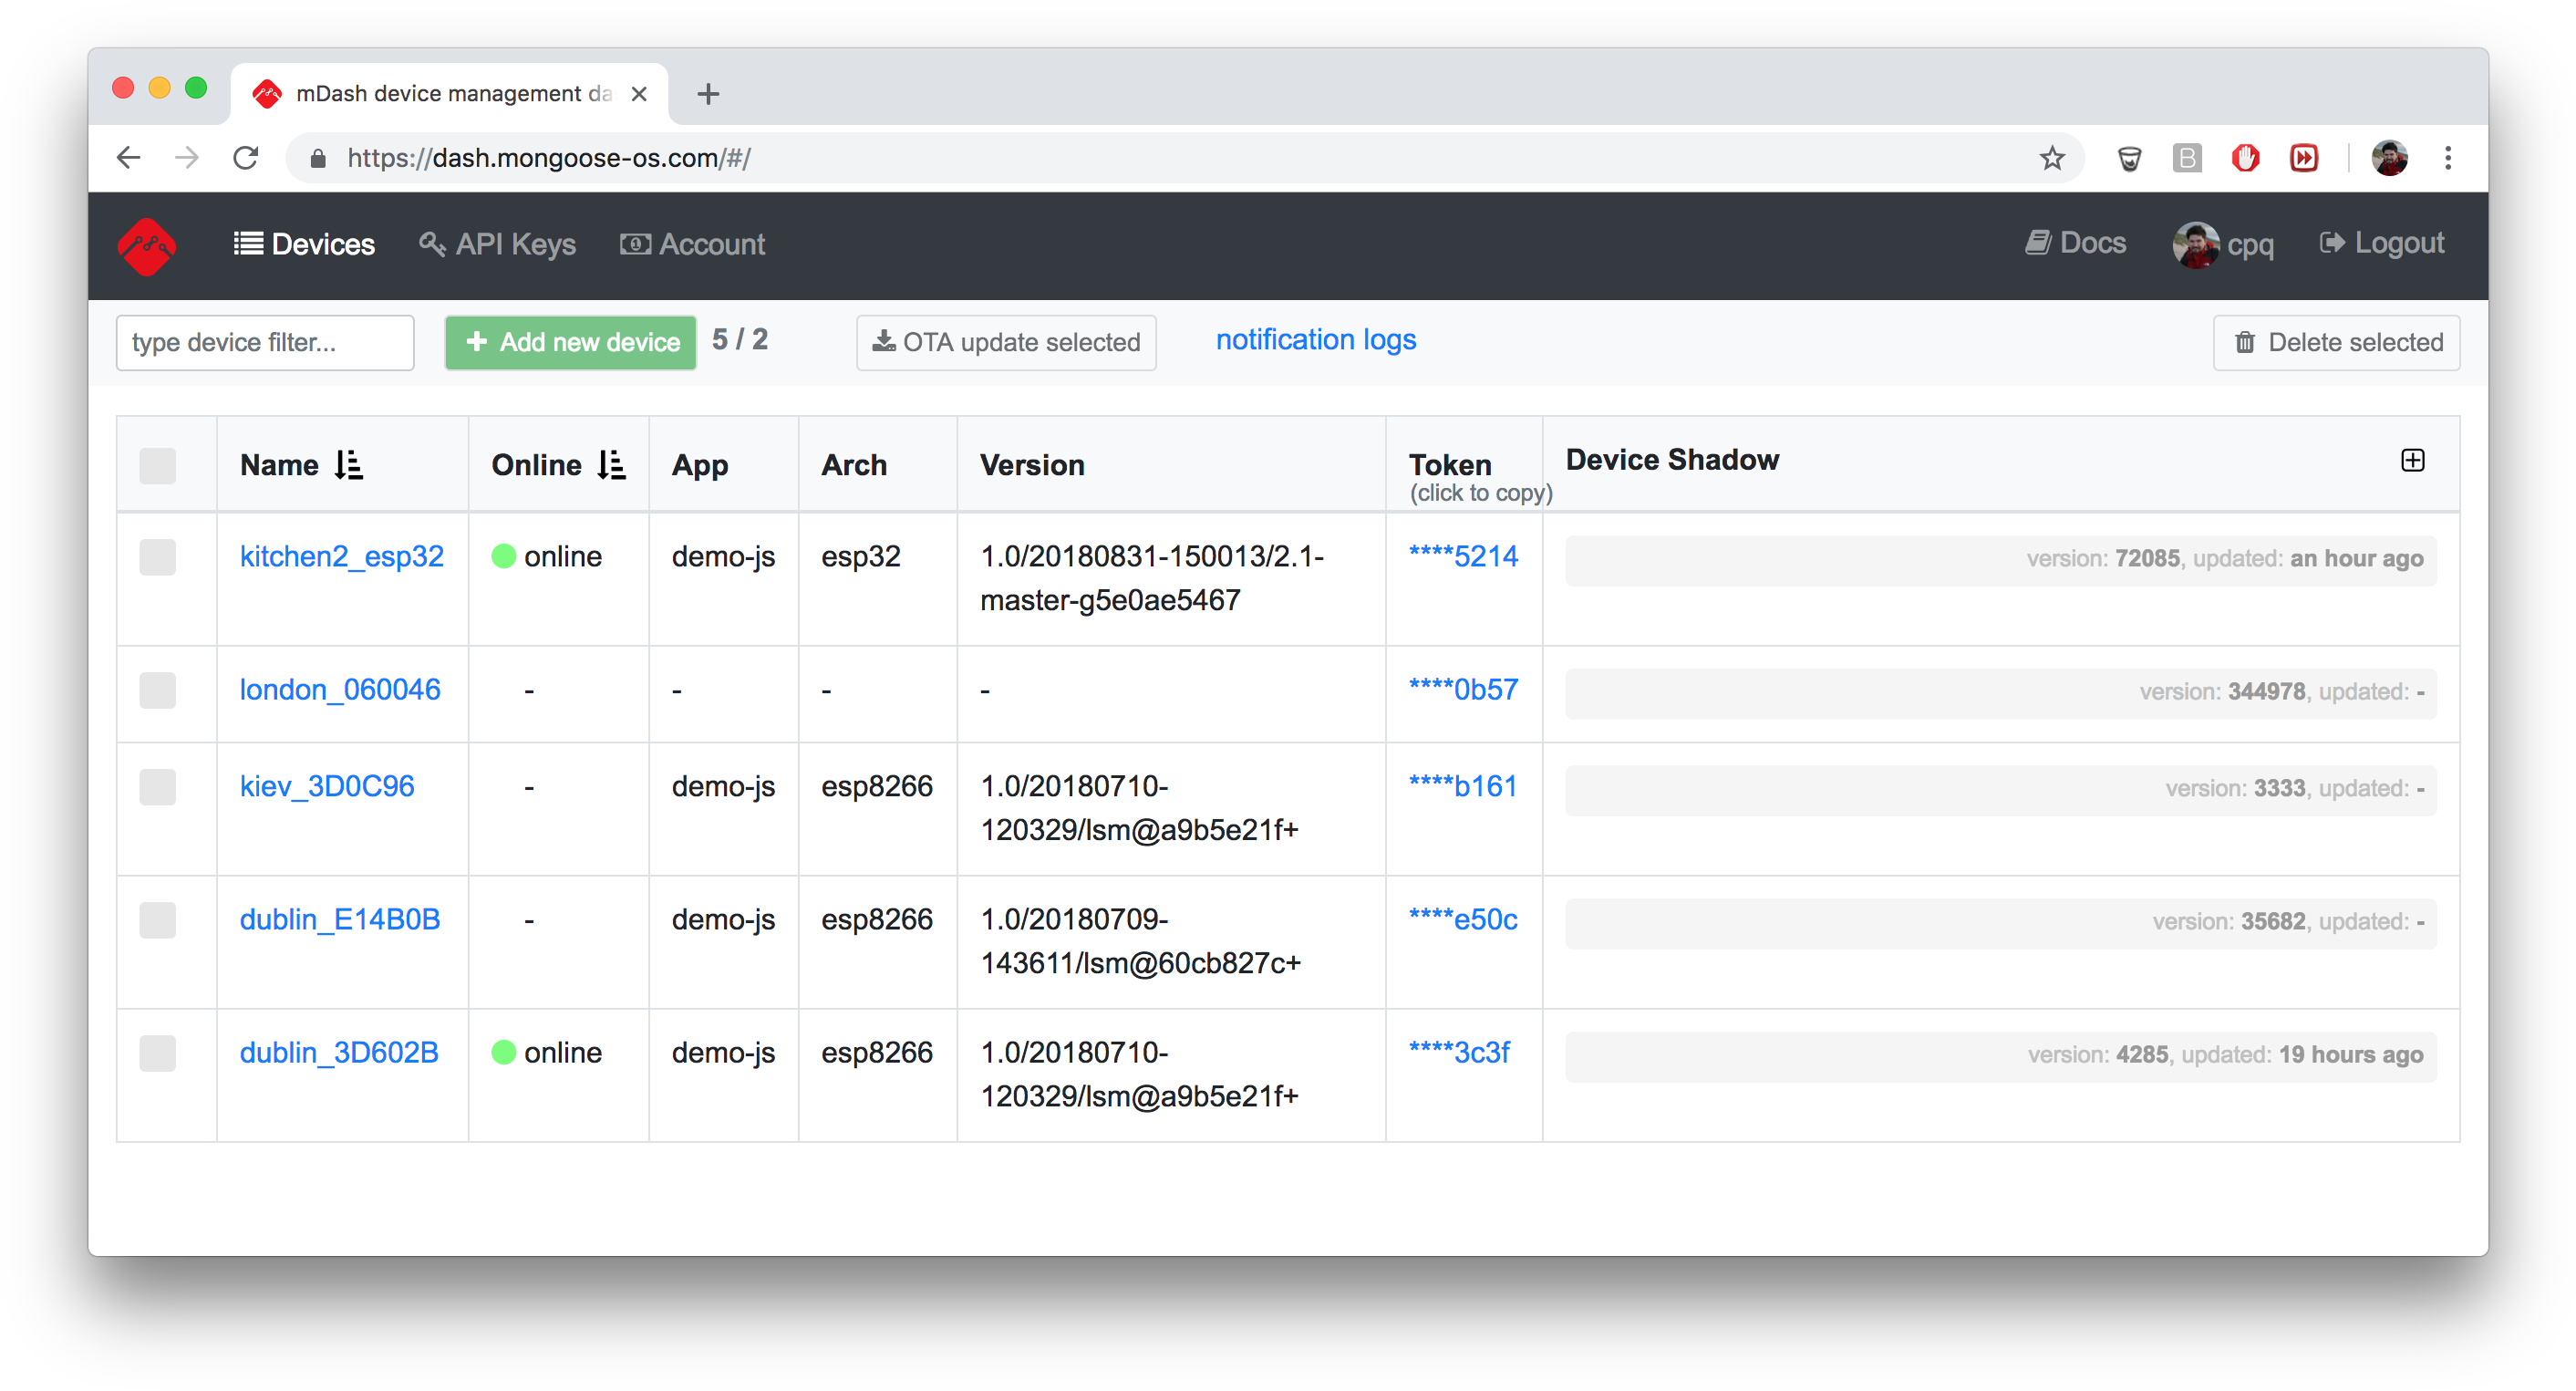
Task: Check the dublin_3D602B row checkbox
Action: pyautogui.click(x=157, y=1053)
